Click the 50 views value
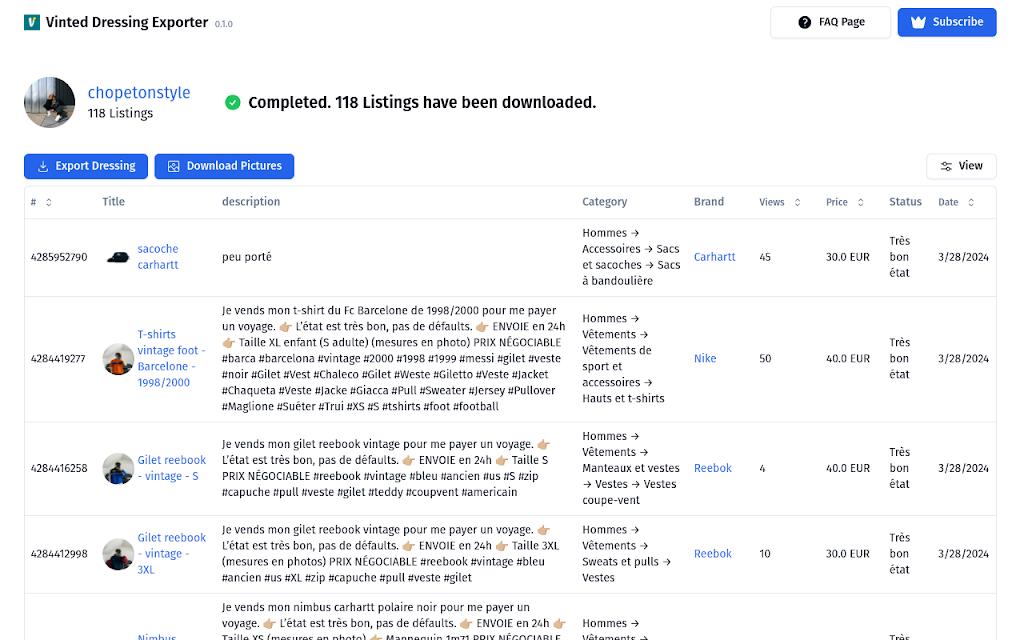Image resolution: width=1024 pixels, height=640 pixels. pos(765,359)
